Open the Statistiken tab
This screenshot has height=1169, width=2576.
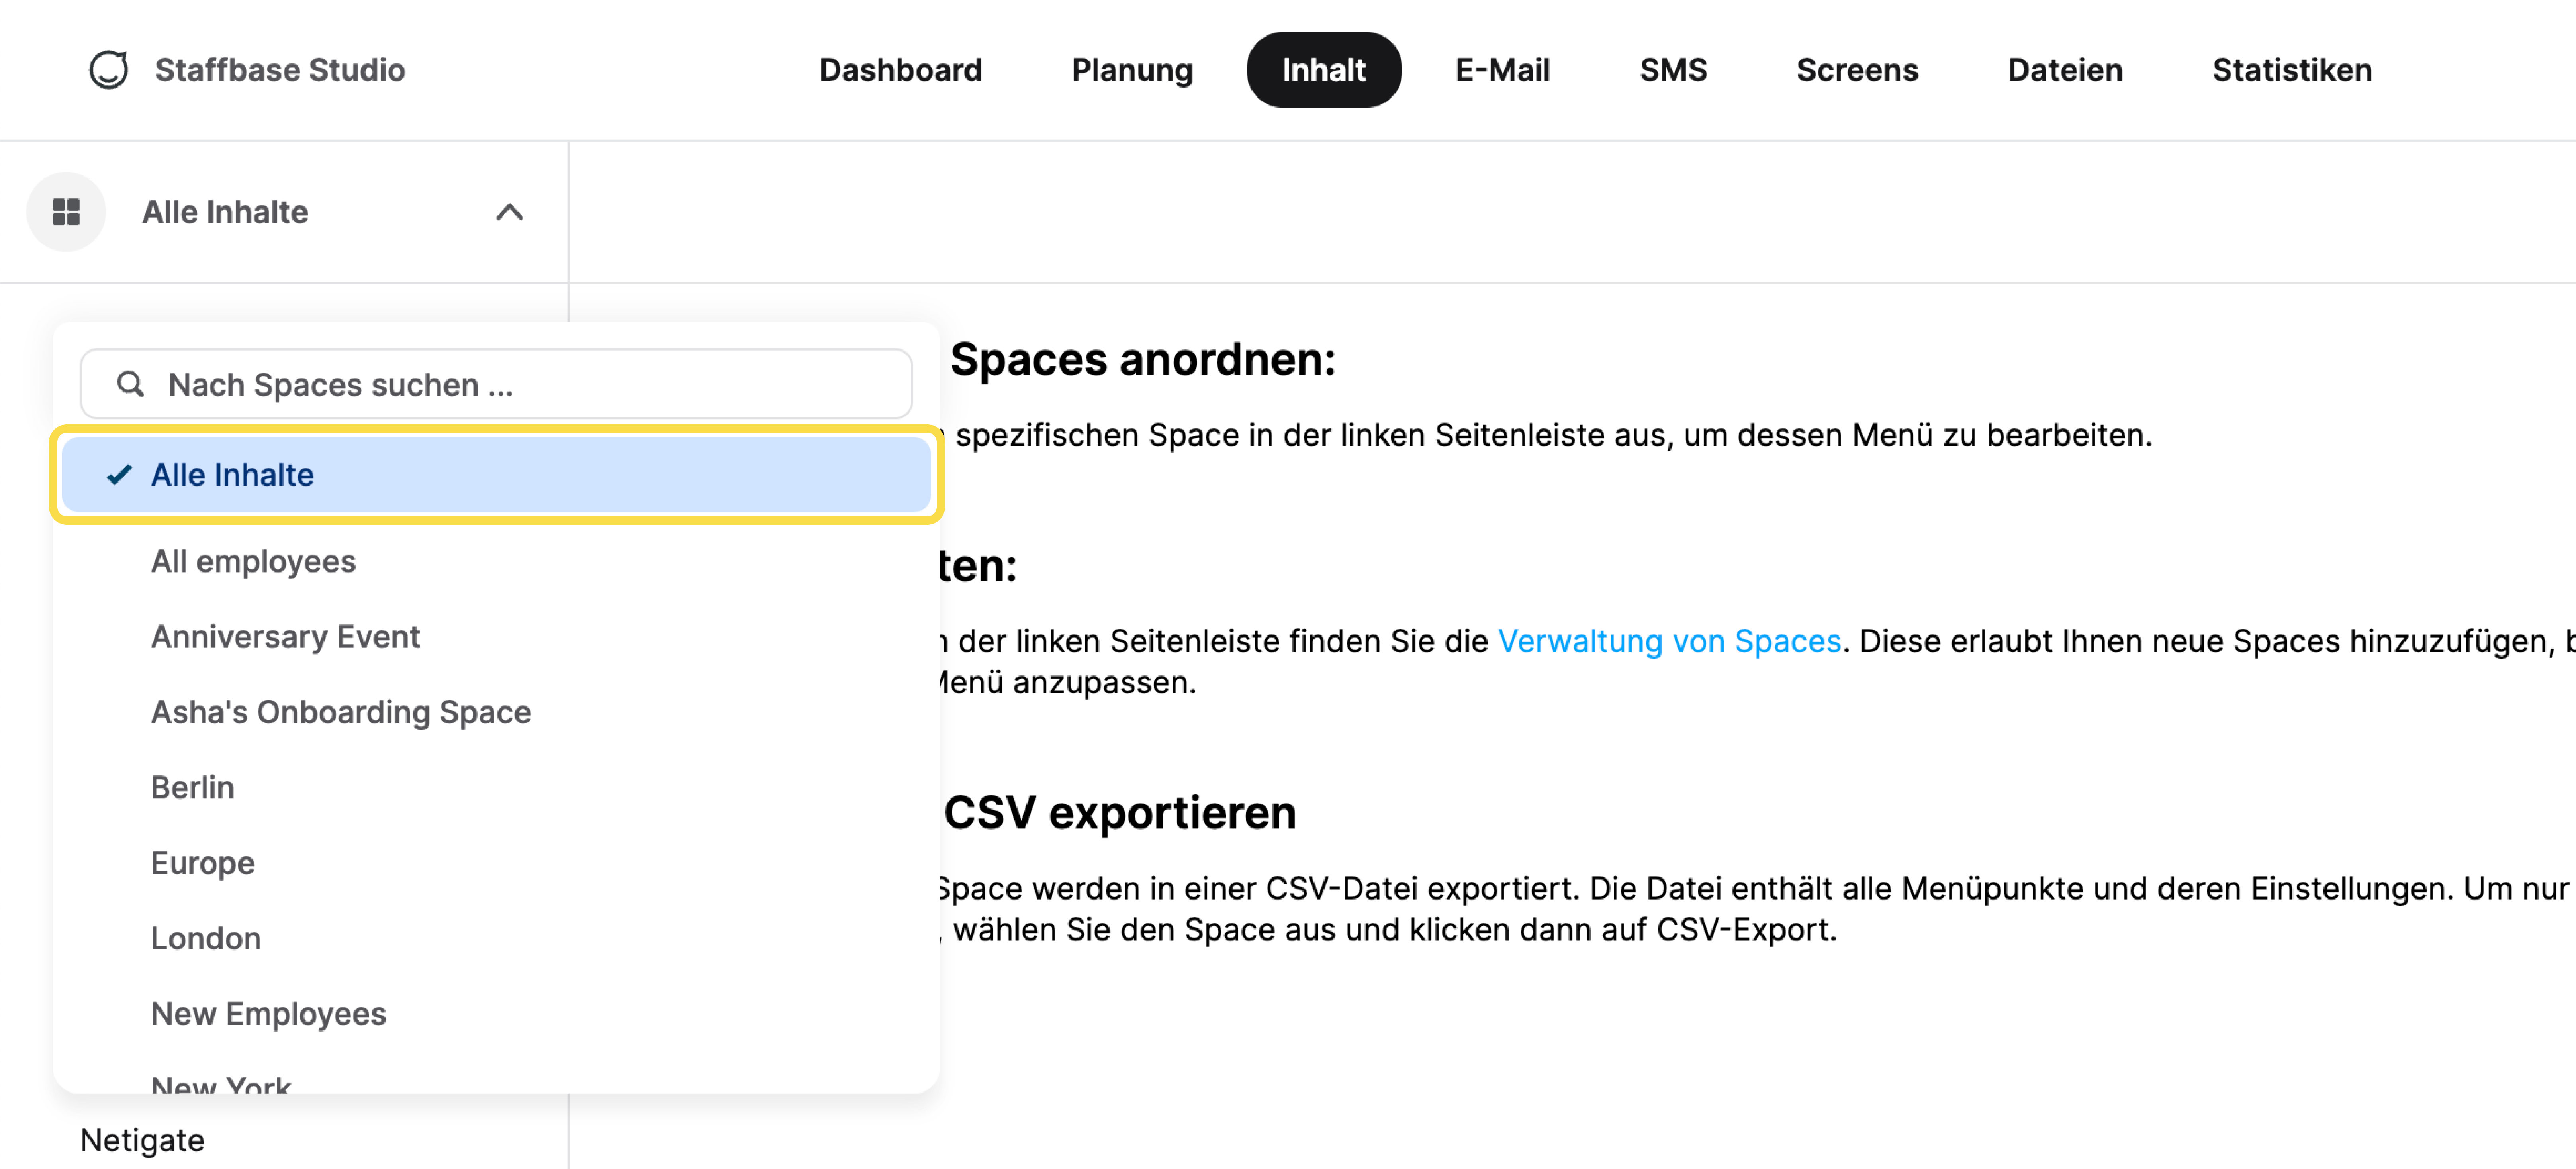[2291, 70]
